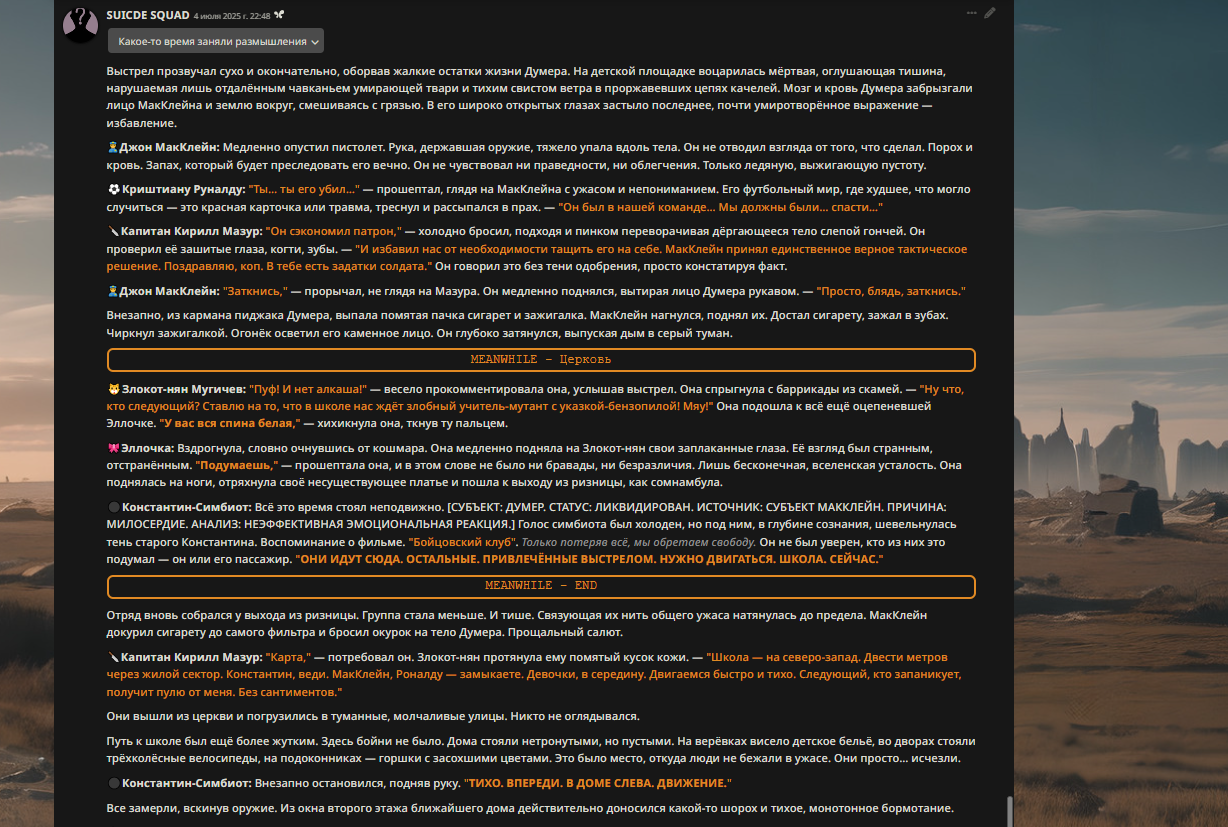The image size is (1228, 827).
Task: Click 'Капитан Кирилл Мазур:' before the quote 'Карта,'
Action: [191, 657]
